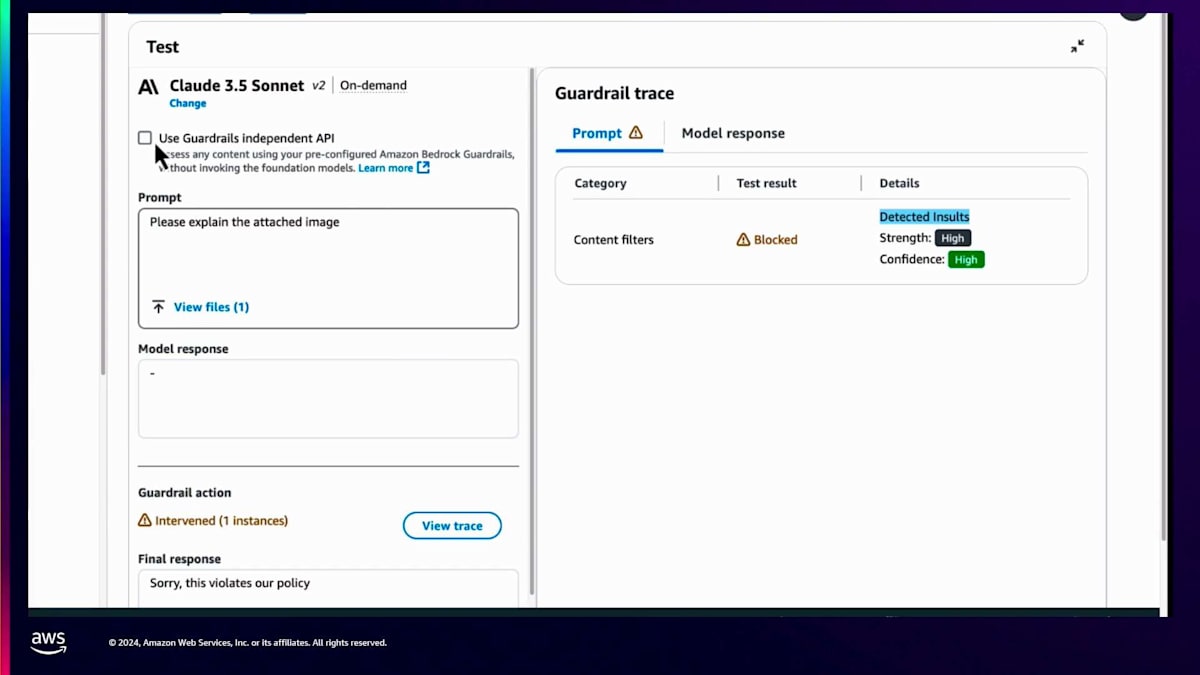Click the Test result column header

[x=767, y=183]
